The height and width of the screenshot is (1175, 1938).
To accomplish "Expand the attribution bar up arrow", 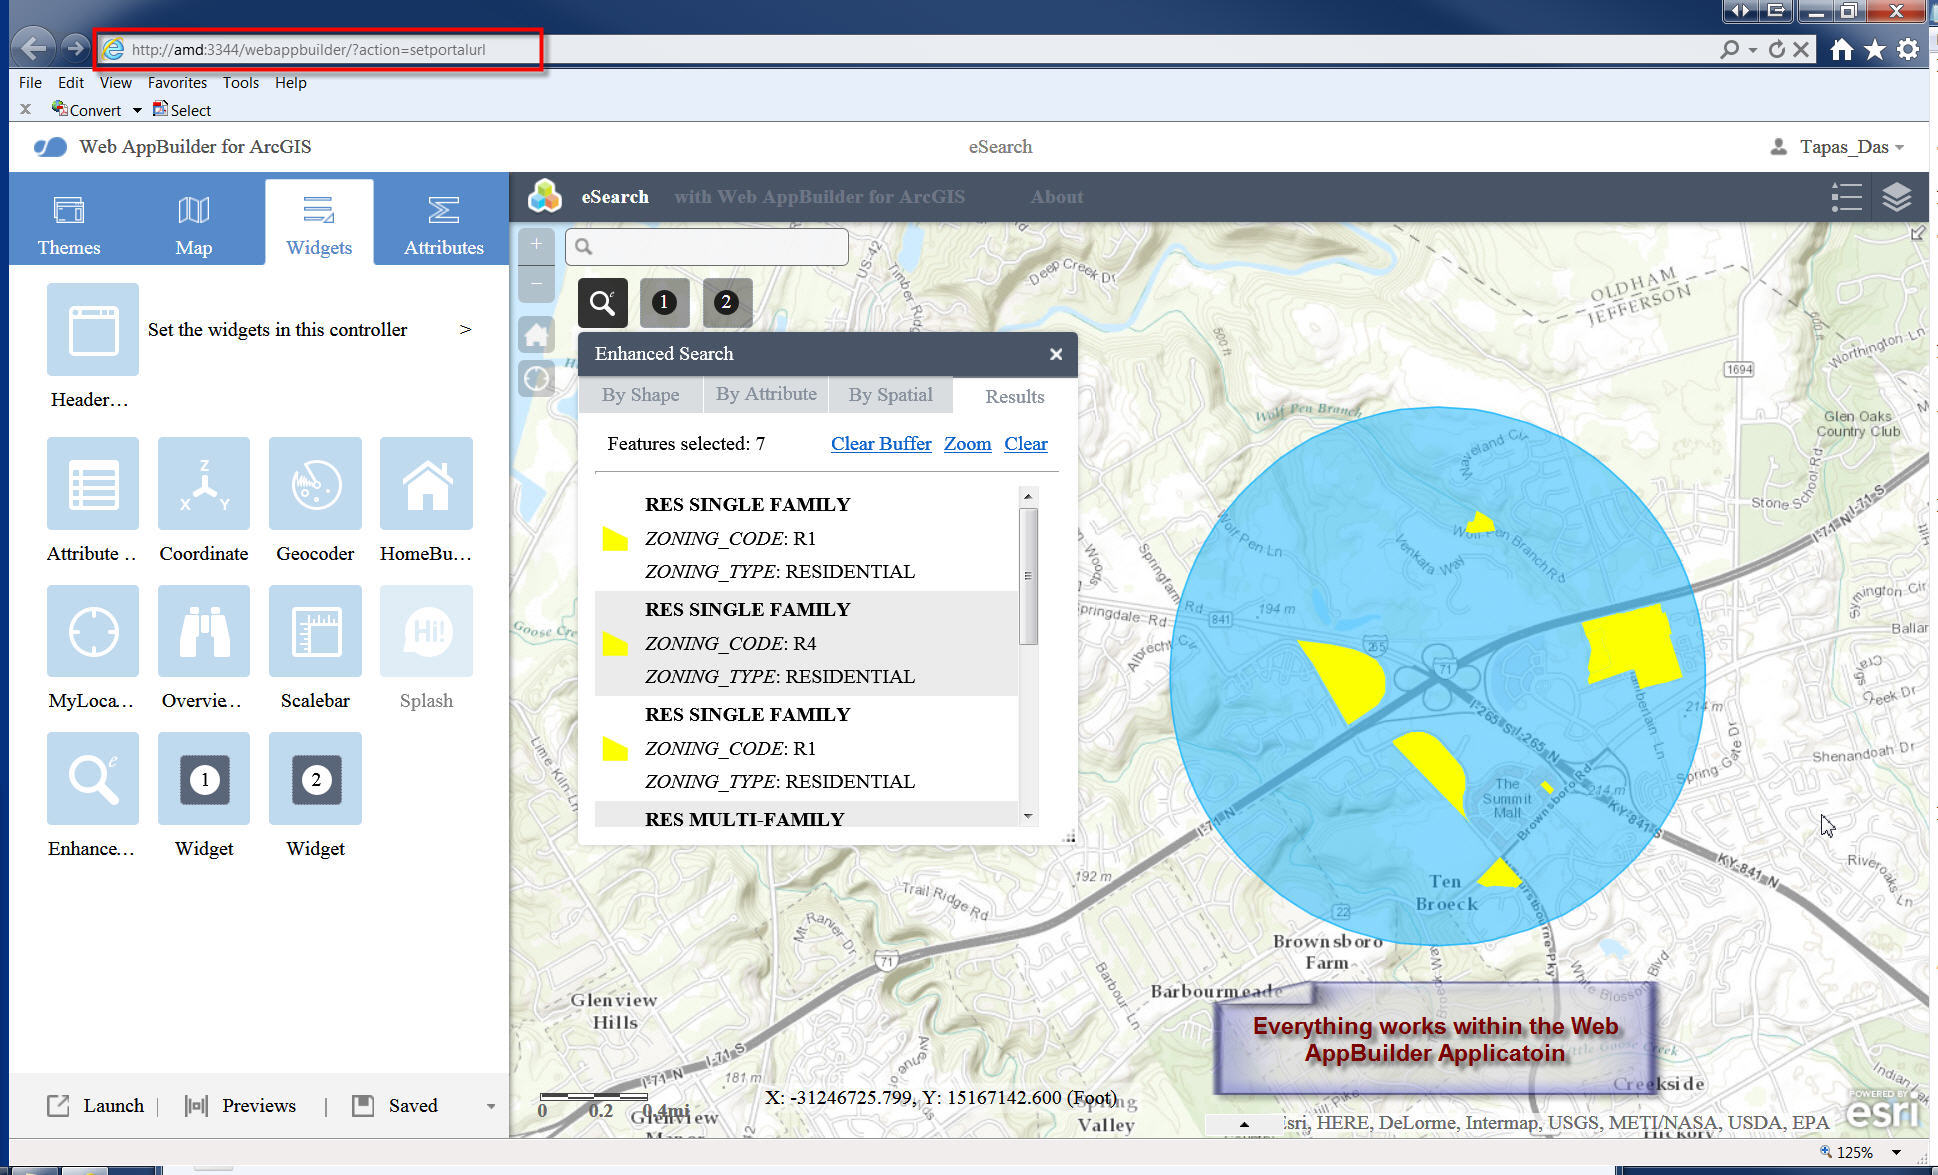I will (x=1244, y=1124).
